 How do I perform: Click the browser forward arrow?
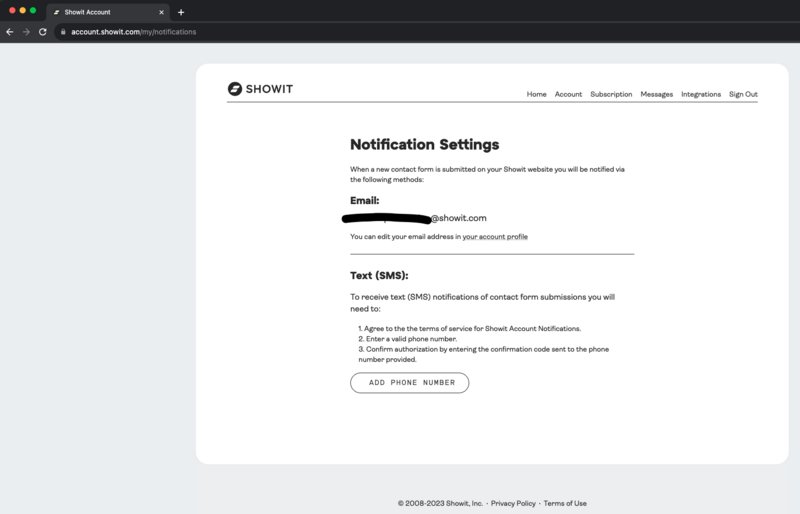pyautogui.click(x=26, y=32)
